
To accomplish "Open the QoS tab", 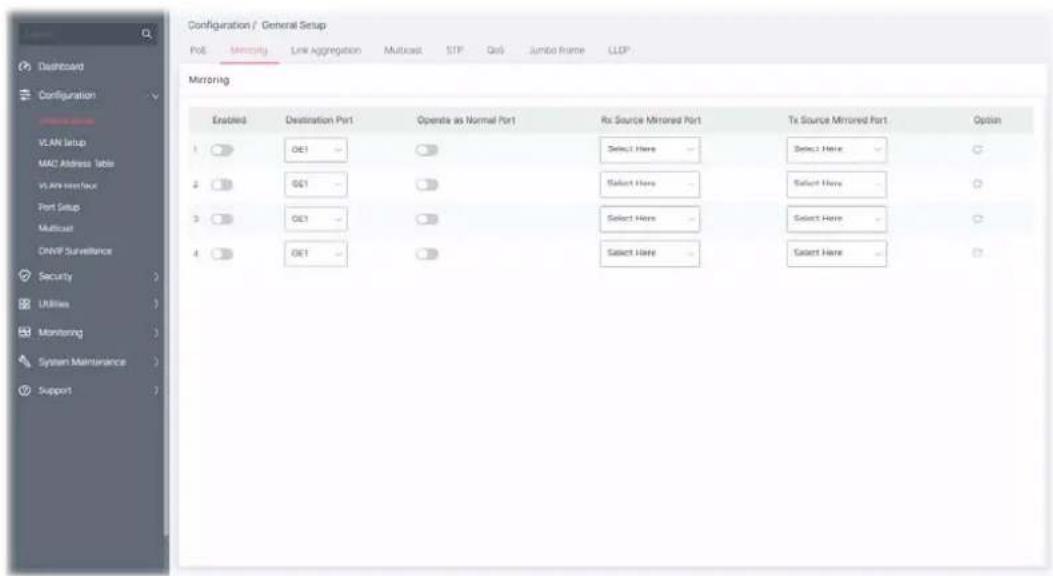I will tap(496, 50).
